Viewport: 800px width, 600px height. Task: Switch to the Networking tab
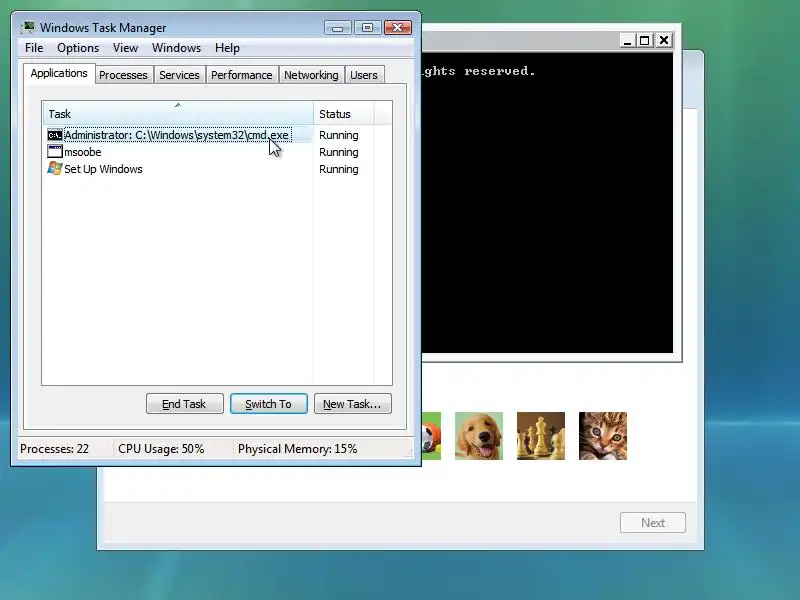point(311,75)
